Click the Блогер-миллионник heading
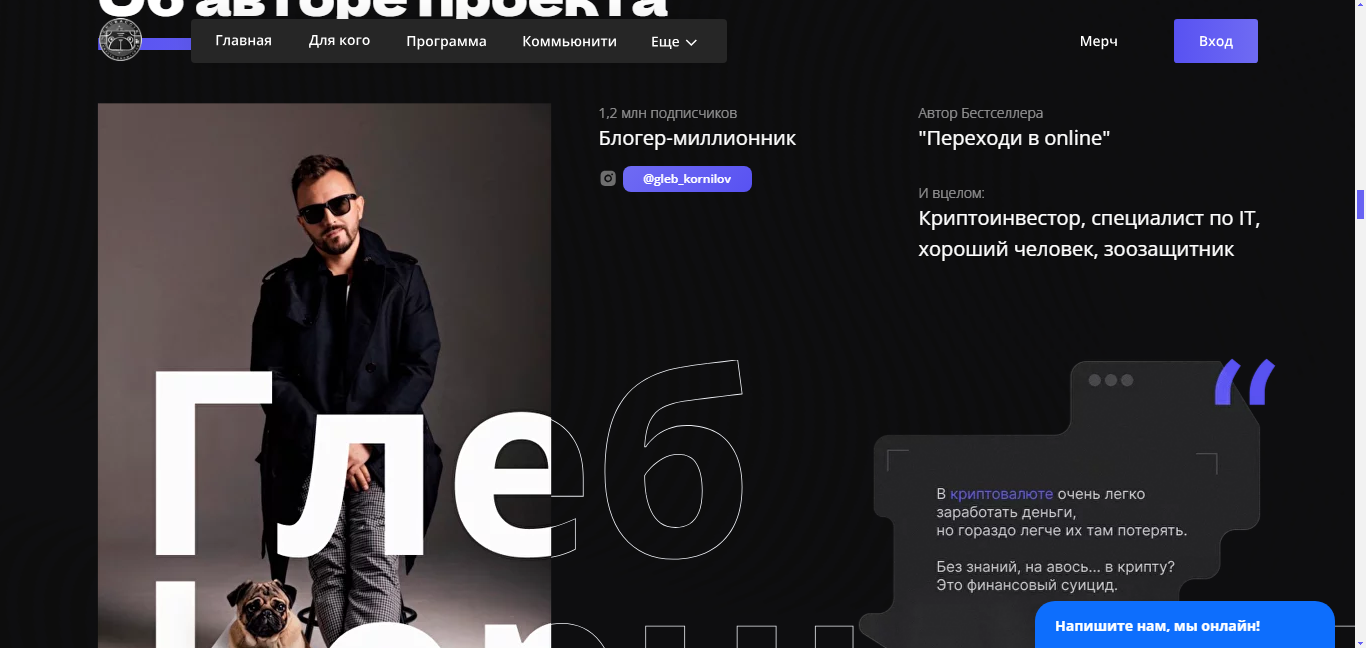The height and width of the screenshot is (648, 1366). [697, 138]
